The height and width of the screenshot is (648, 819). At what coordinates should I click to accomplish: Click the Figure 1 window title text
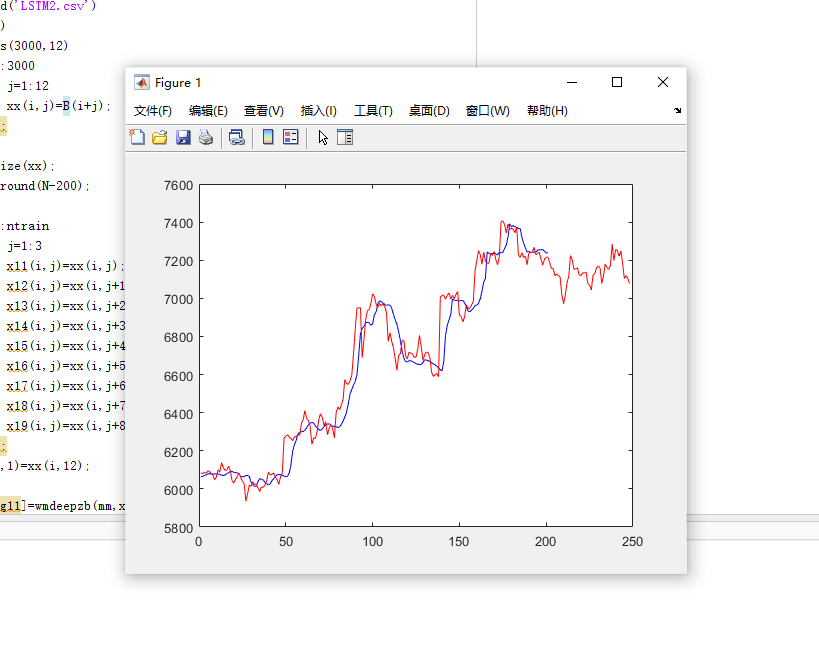[x=178, y=83]
